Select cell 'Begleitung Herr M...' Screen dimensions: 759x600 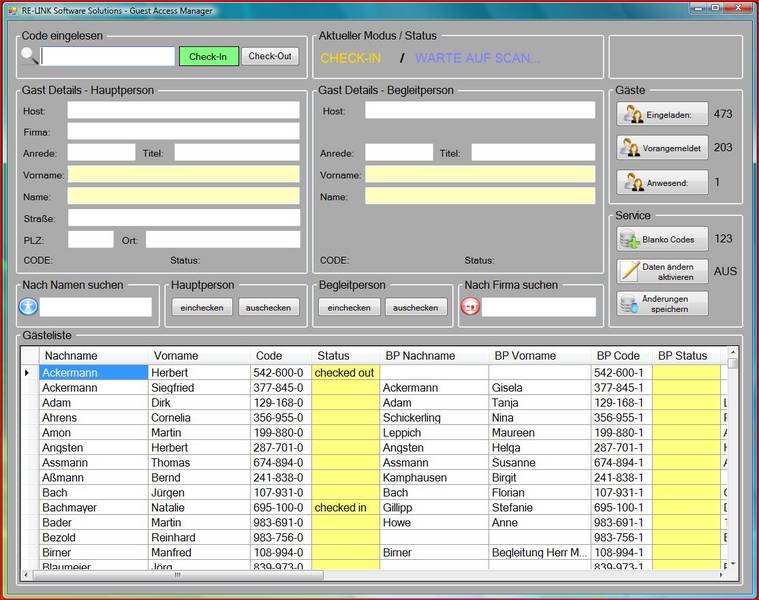point(540,553)
